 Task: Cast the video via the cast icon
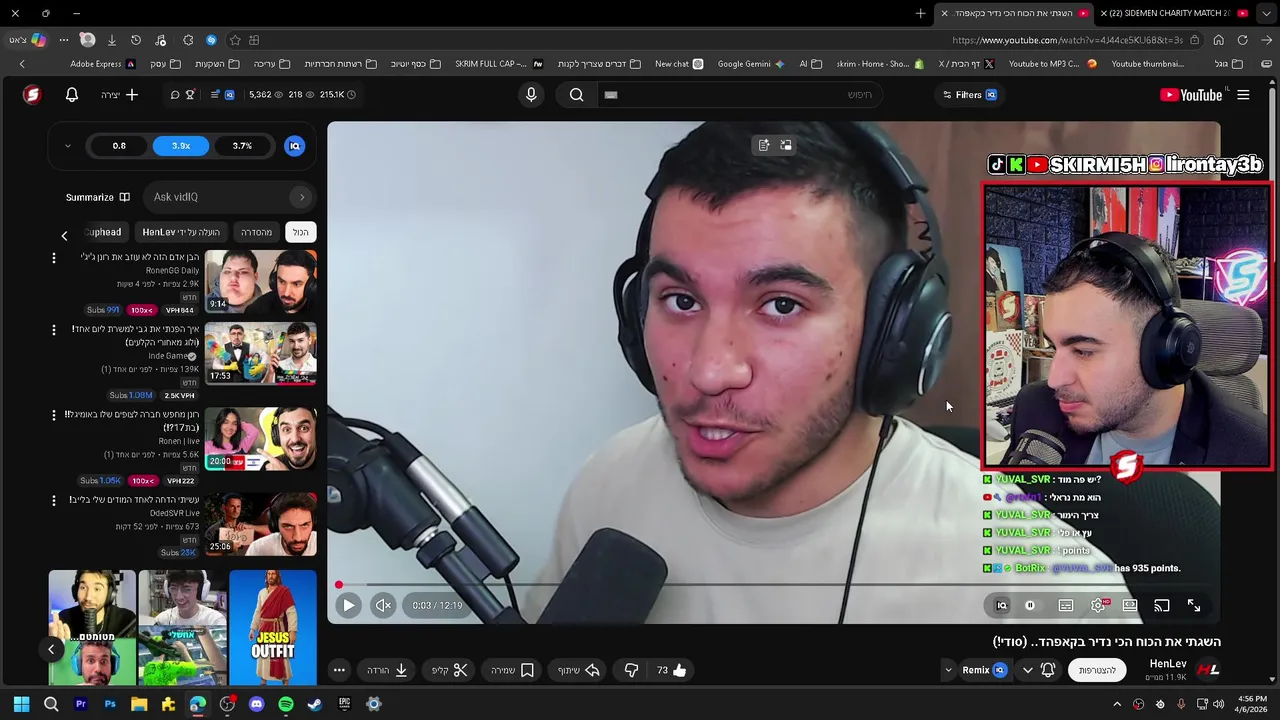1162,605
